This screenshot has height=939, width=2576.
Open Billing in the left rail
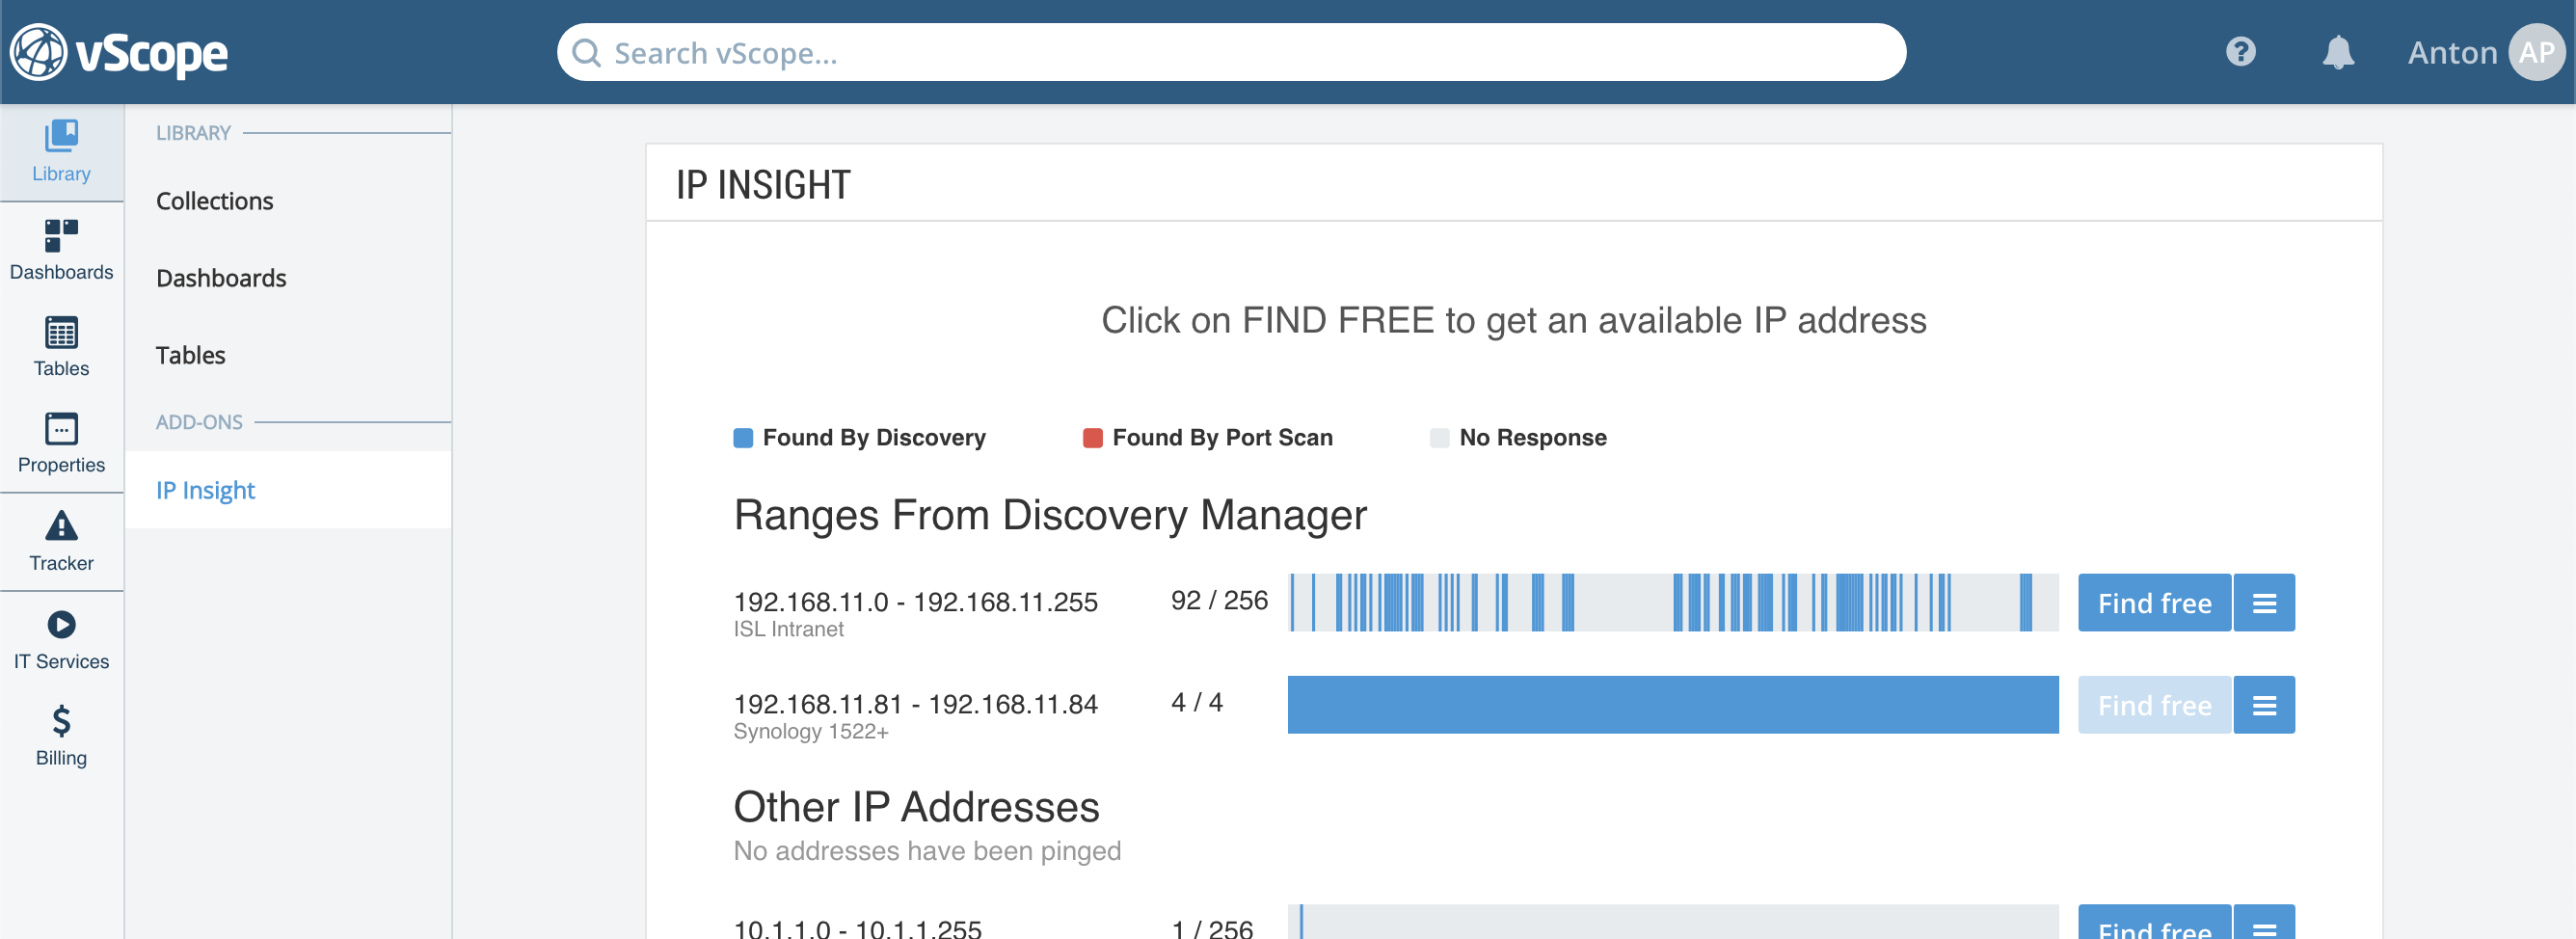point(61,736)
